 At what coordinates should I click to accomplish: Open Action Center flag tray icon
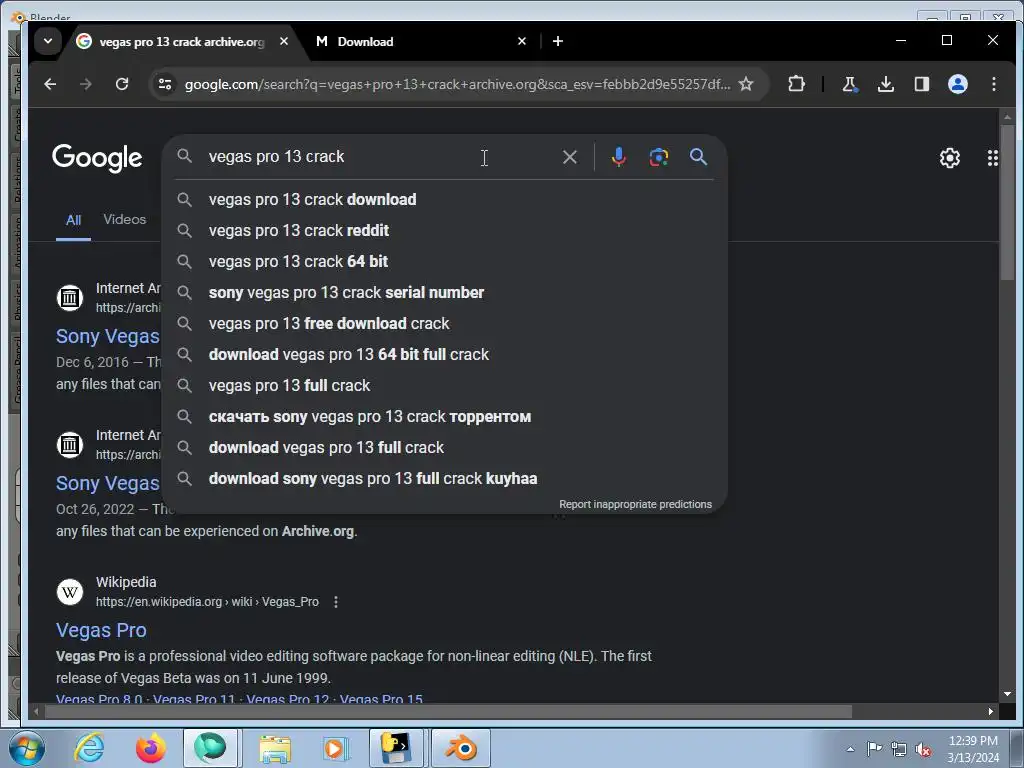(874, 749)
